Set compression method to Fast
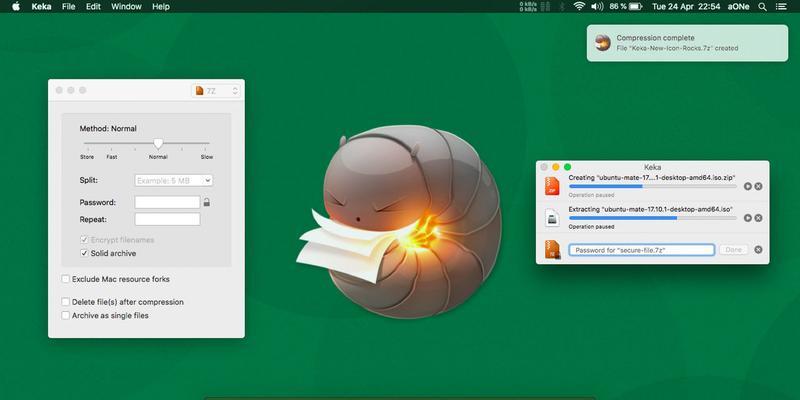This screenshot has height=400, width=800. tap(112, 157)
